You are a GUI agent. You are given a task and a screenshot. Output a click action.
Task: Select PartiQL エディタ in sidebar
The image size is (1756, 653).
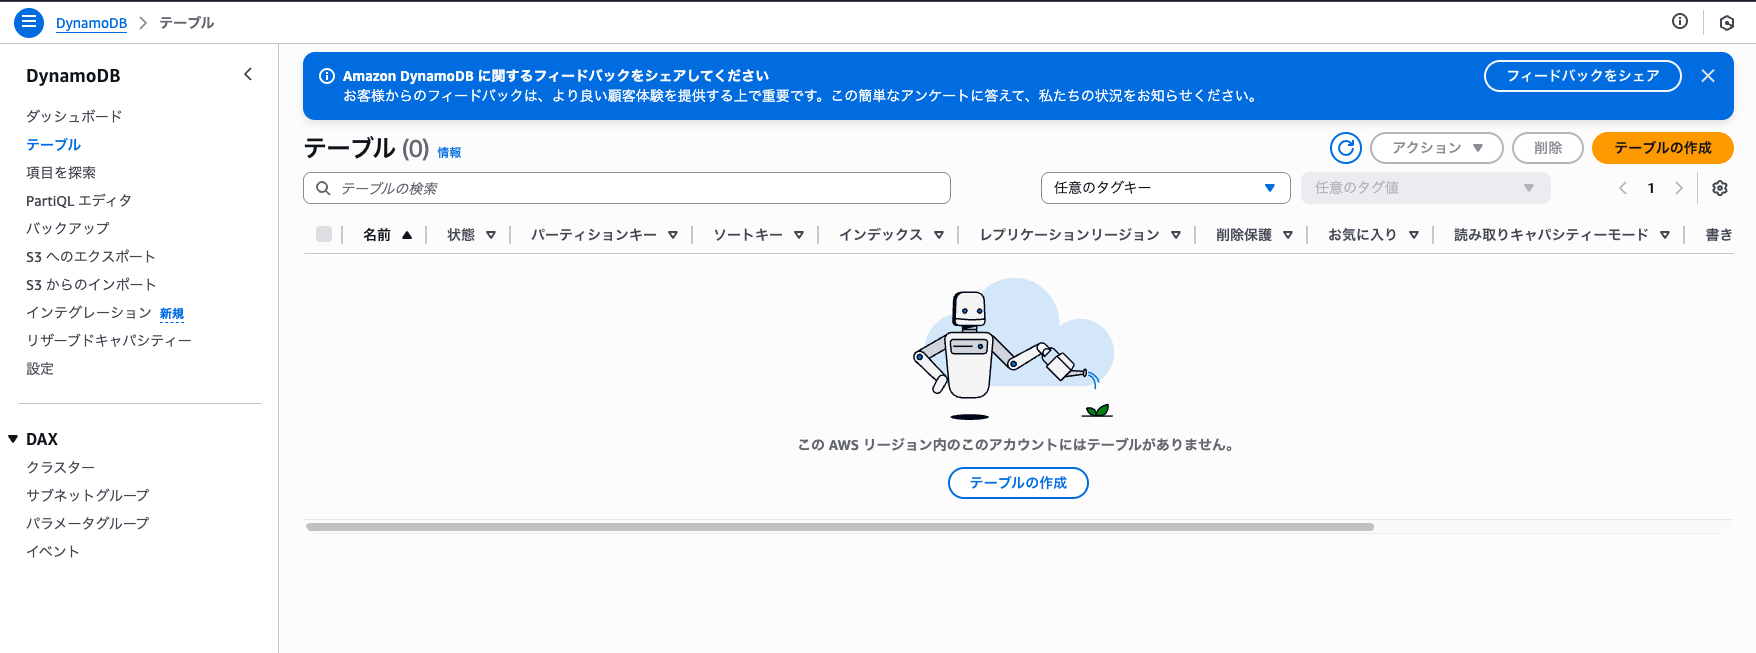click(x=78, y=200)
